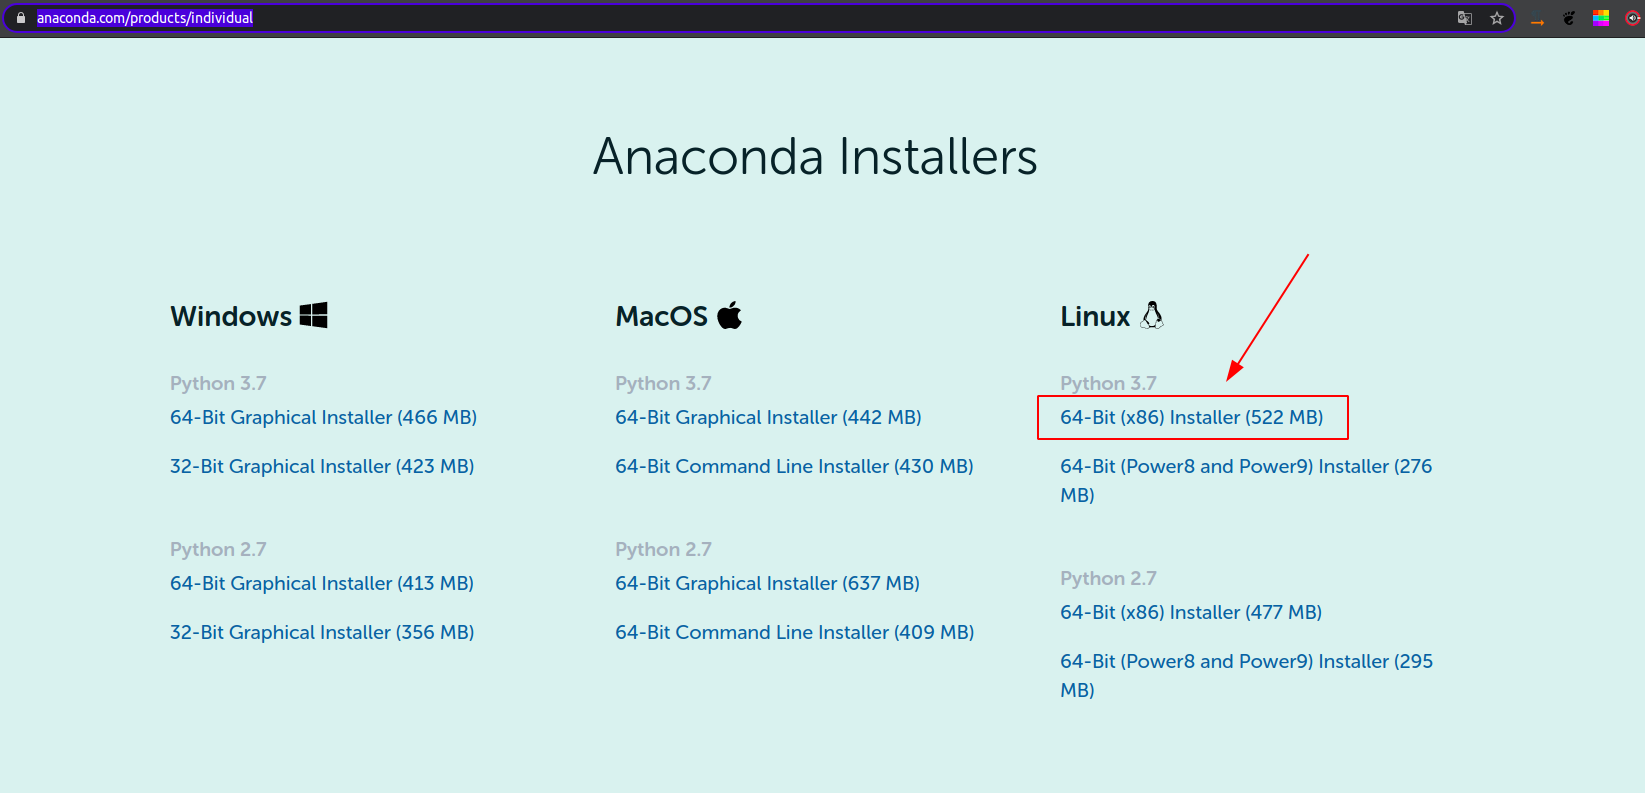Download the highlighted Linux 64-Bit x86 Installer
Screen dimensions: 1645x793
(x=1191, y=417)
